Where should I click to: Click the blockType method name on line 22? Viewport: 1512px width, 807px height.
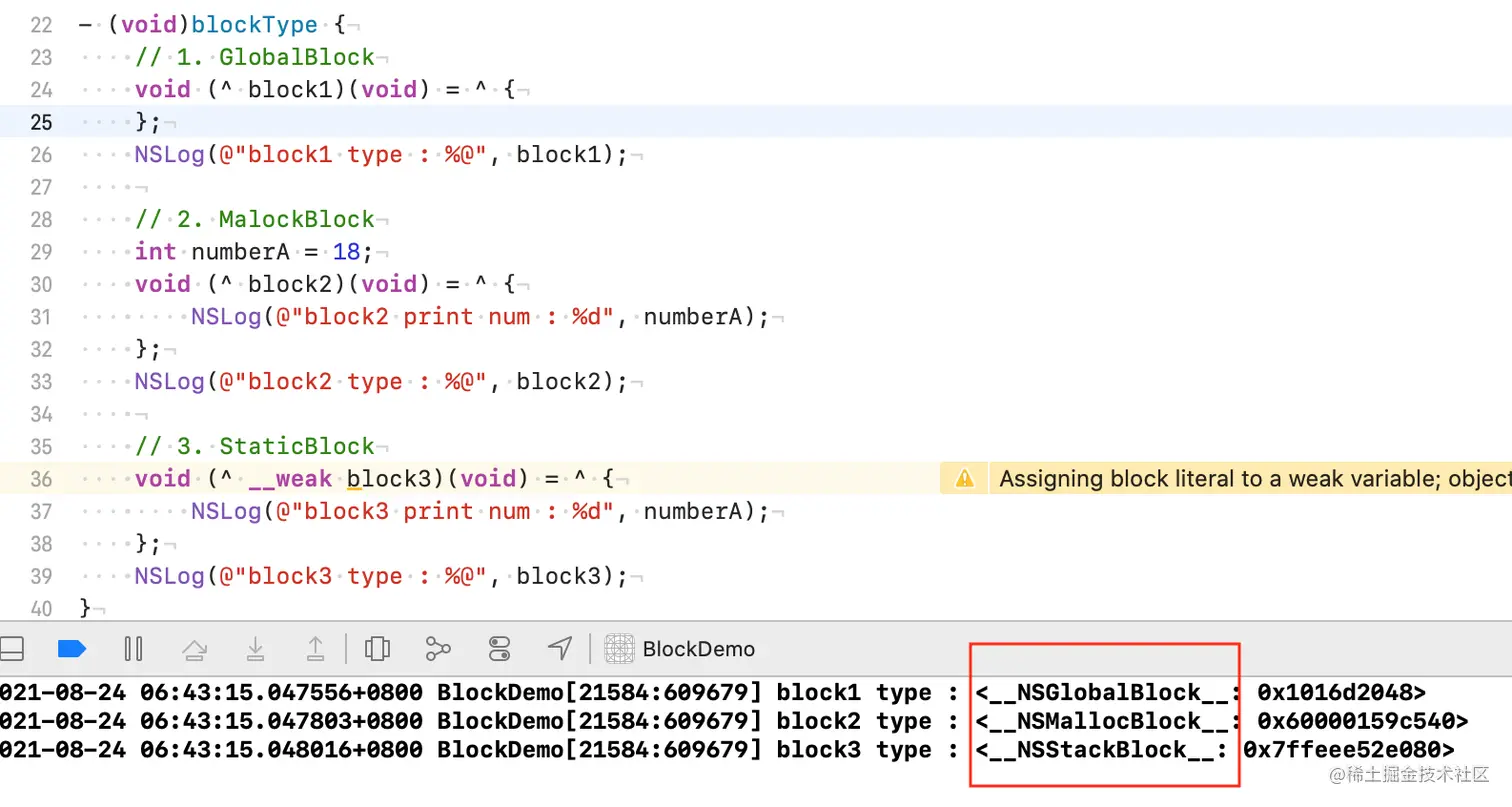tap(255, 25)
